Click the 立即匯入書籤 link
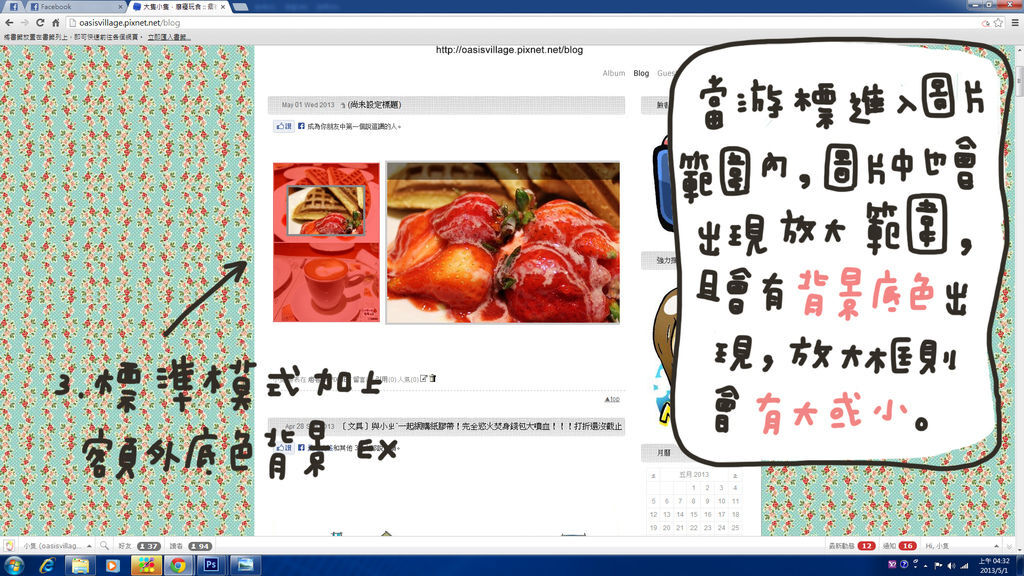This screenshot has width=1024, height=576. pyautogui.click(x=169, y=37)
